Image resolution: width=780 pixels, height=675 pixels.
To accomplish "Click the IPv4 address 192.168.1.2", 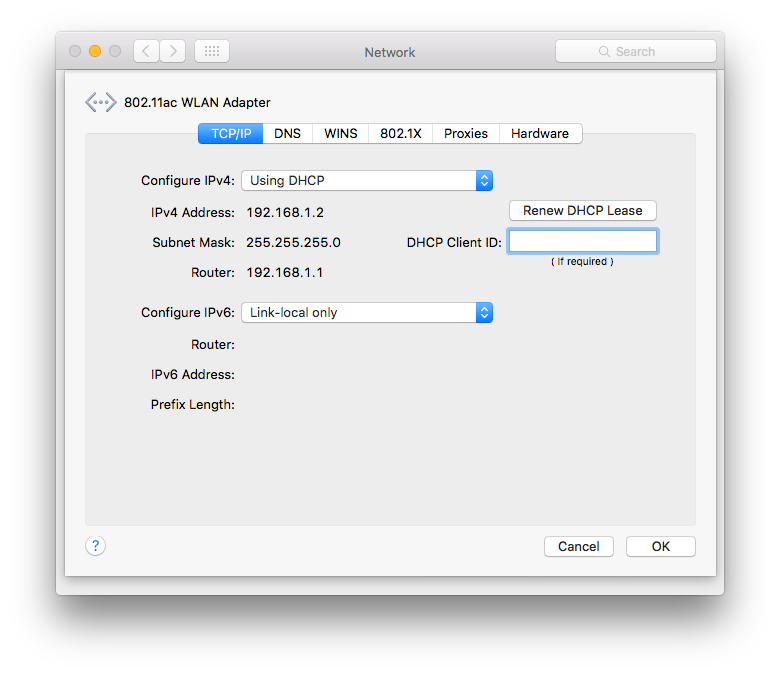I will [x=285, y=212].
